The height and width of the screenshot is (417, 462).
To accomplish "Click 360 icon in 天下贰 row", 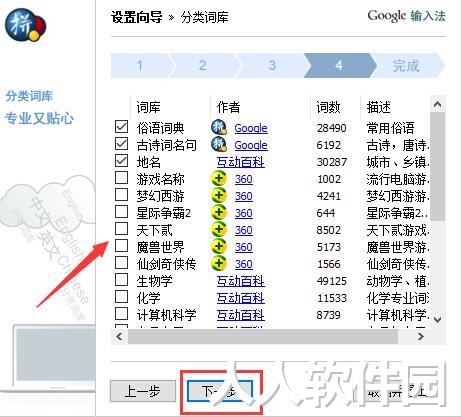I will 219,229.
